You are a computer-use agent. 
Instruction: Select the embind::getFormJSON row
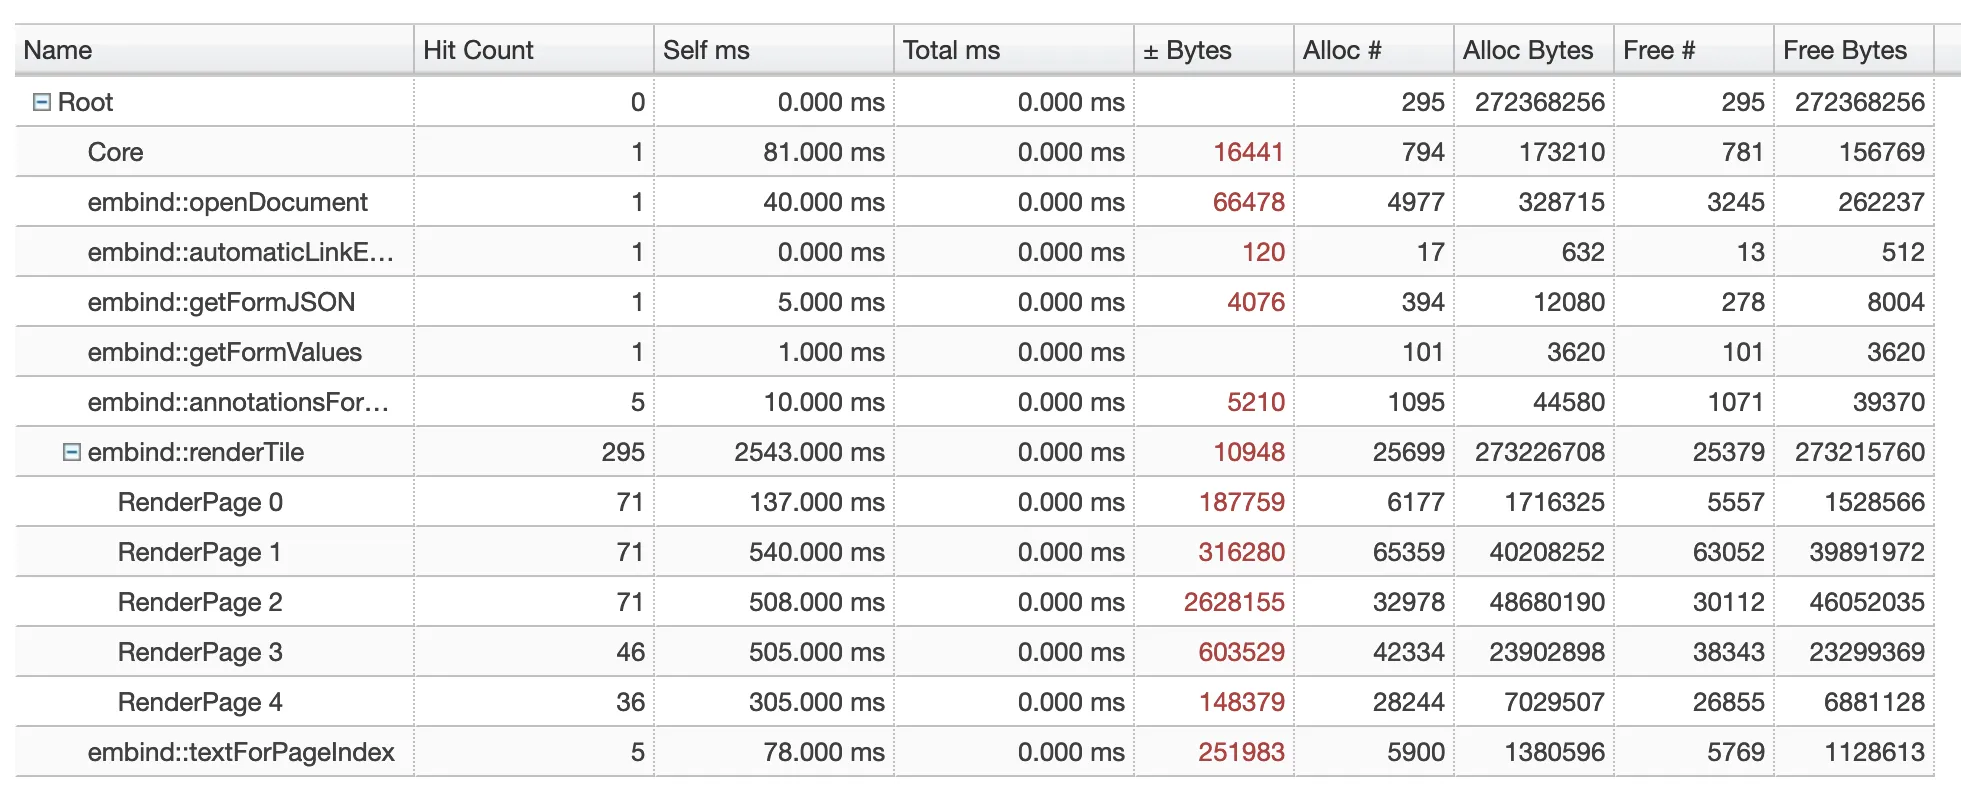point(221,302)
